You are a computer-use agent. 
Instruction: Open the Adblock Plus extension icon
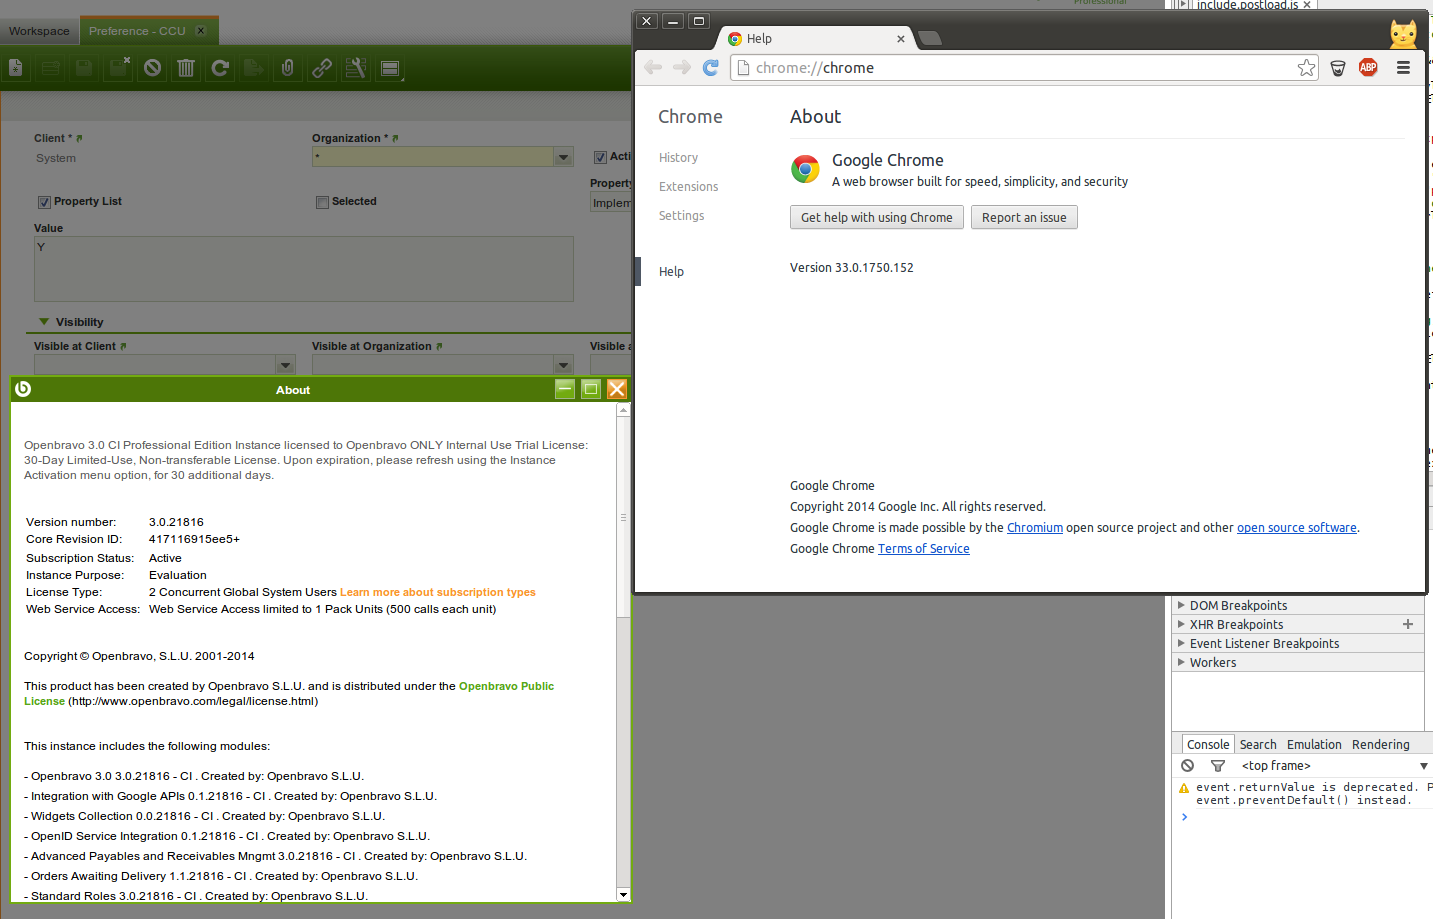tap(1369, 67)
